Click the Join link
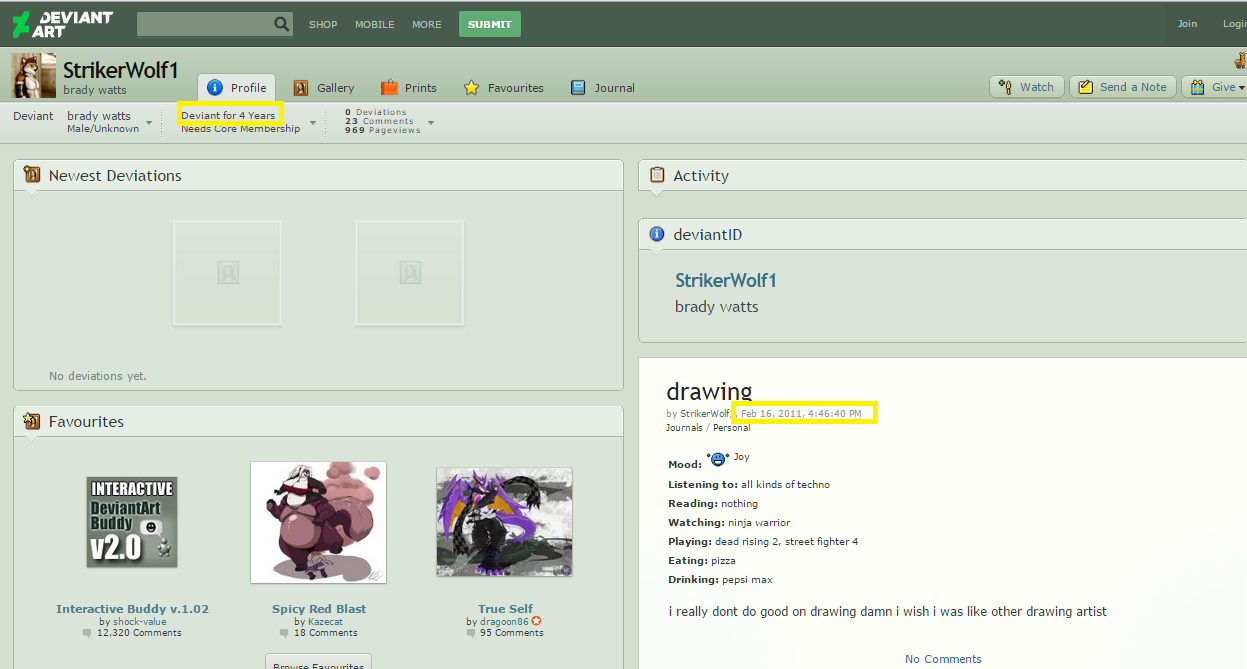The image size is (1247, 669). pos(1187,24)
